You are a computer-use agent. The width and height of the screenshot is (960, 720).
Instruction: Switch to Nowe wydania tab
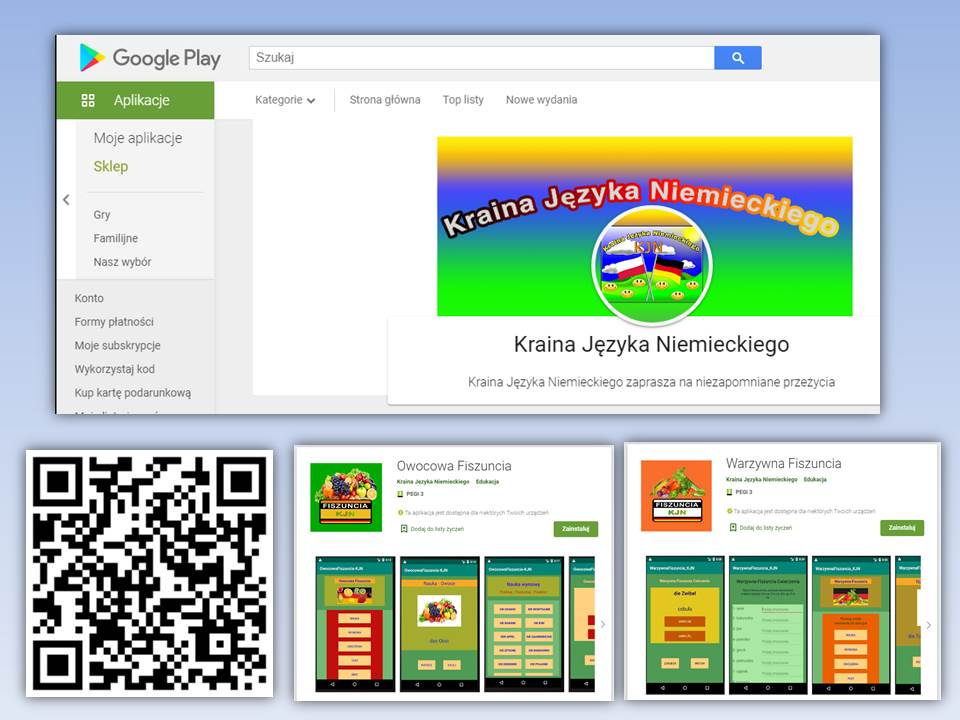[541, 100]
